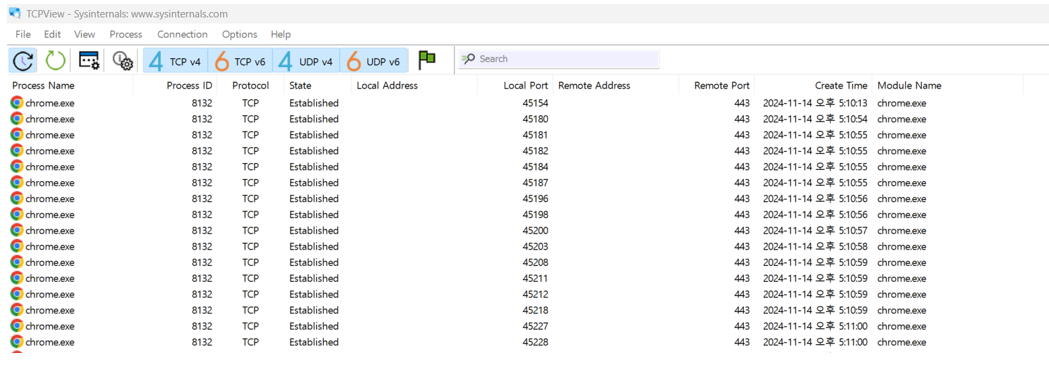This screenshot has height=372, width=1049.
Task: Click Established state in port 45196 row
Action: click(314, 199)
